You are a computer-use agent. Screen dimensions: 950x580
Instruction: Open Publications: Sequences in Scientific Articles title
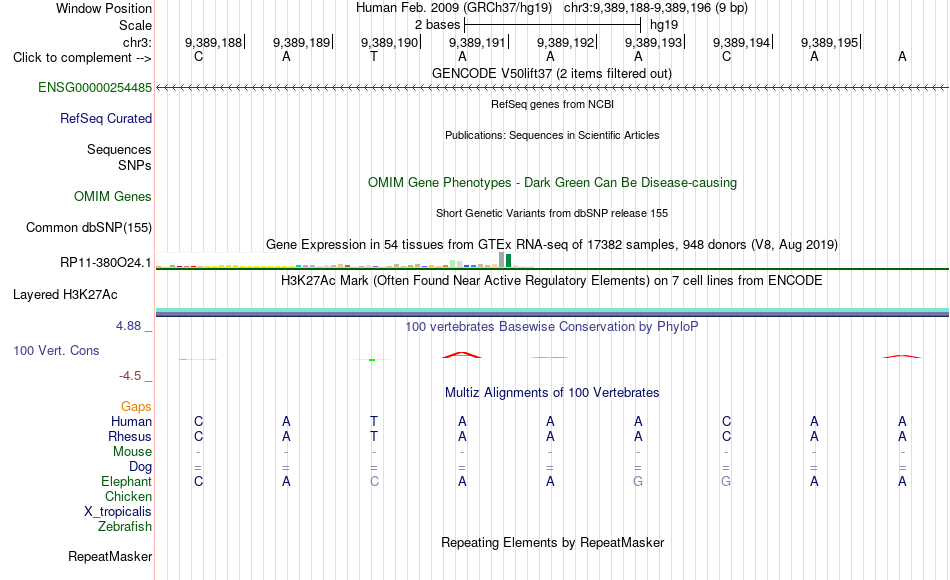click(x=552, y=135)
